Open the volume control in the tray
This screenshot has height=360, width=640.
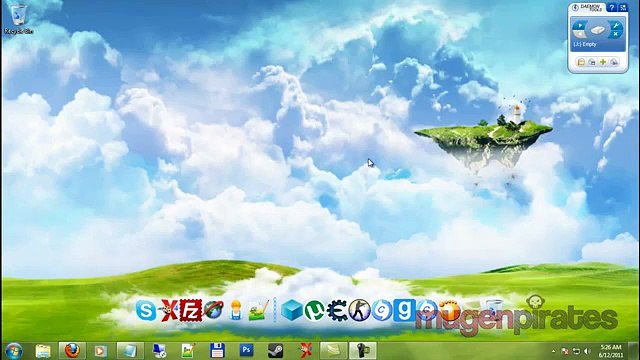tap(587, 351)
